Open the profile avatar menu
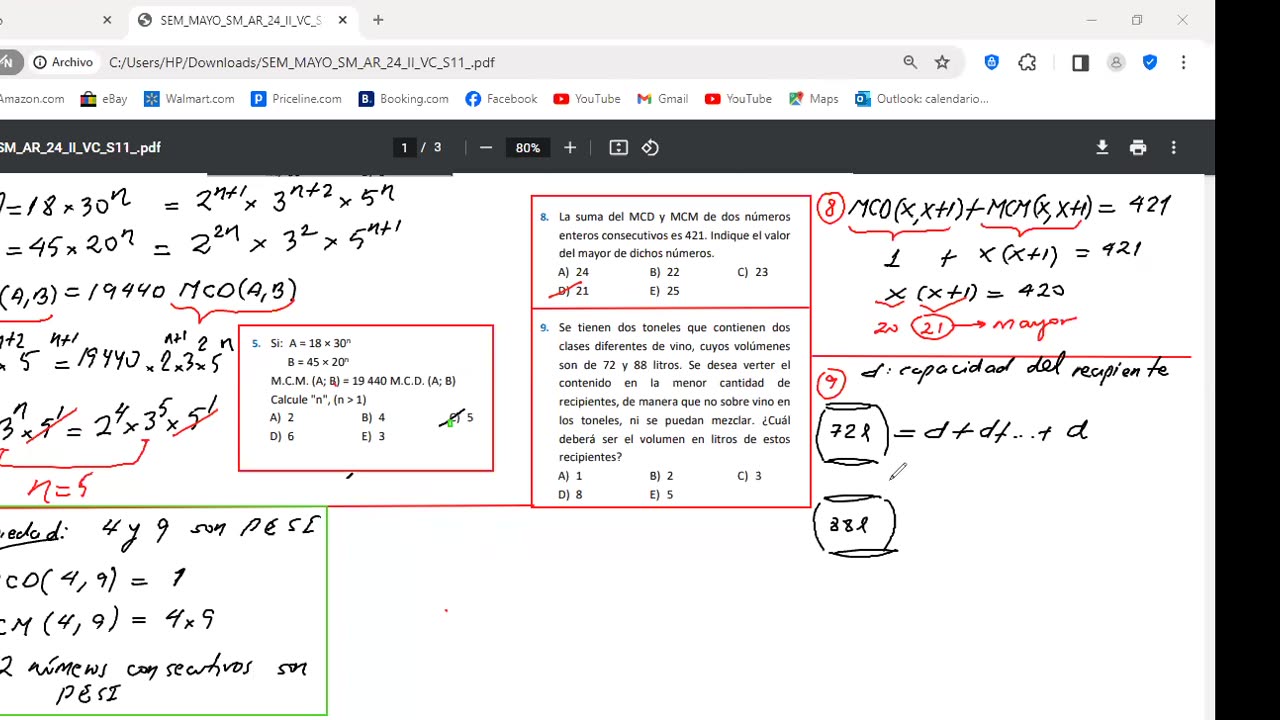The width and height of the screenshot is (1280, 720). [x=1116, y=62]
